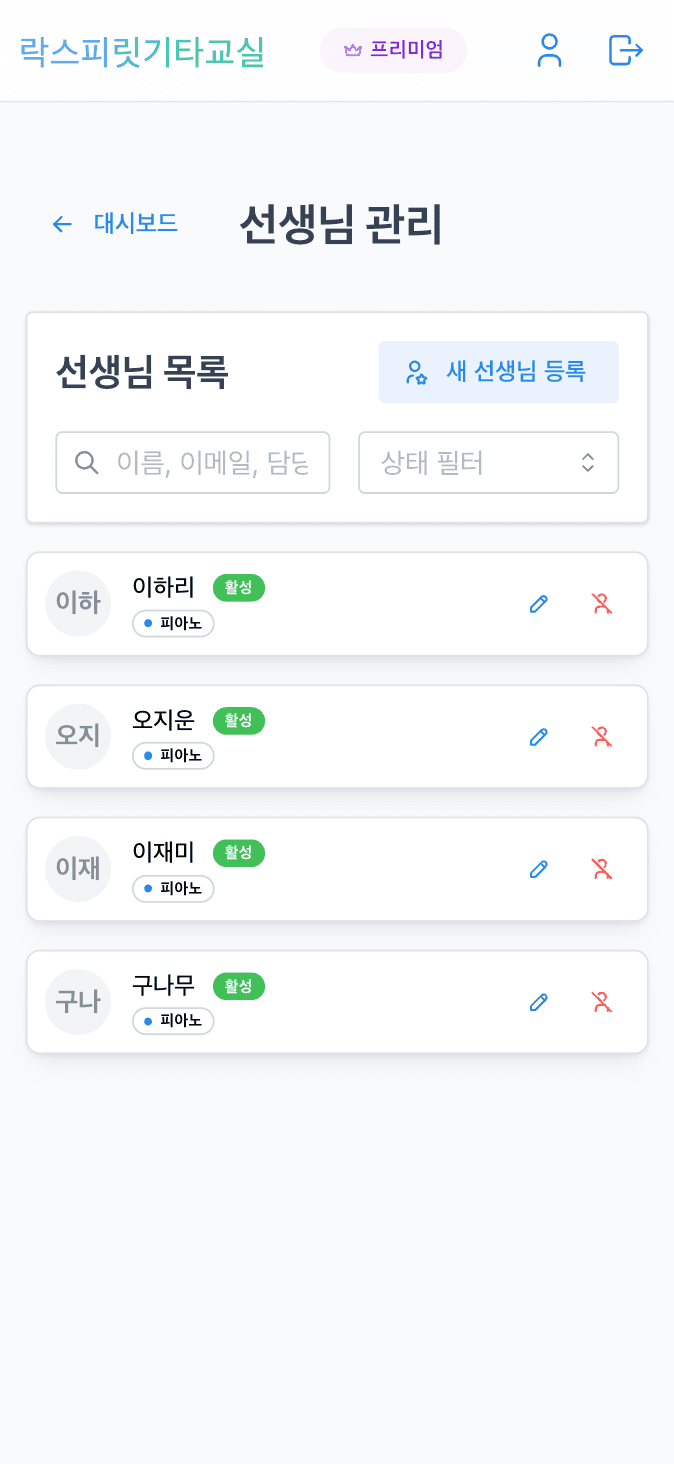Click the 프리미엄 badge in header
Viewport: 674px width, 1464px height.
tap(393, 50)
